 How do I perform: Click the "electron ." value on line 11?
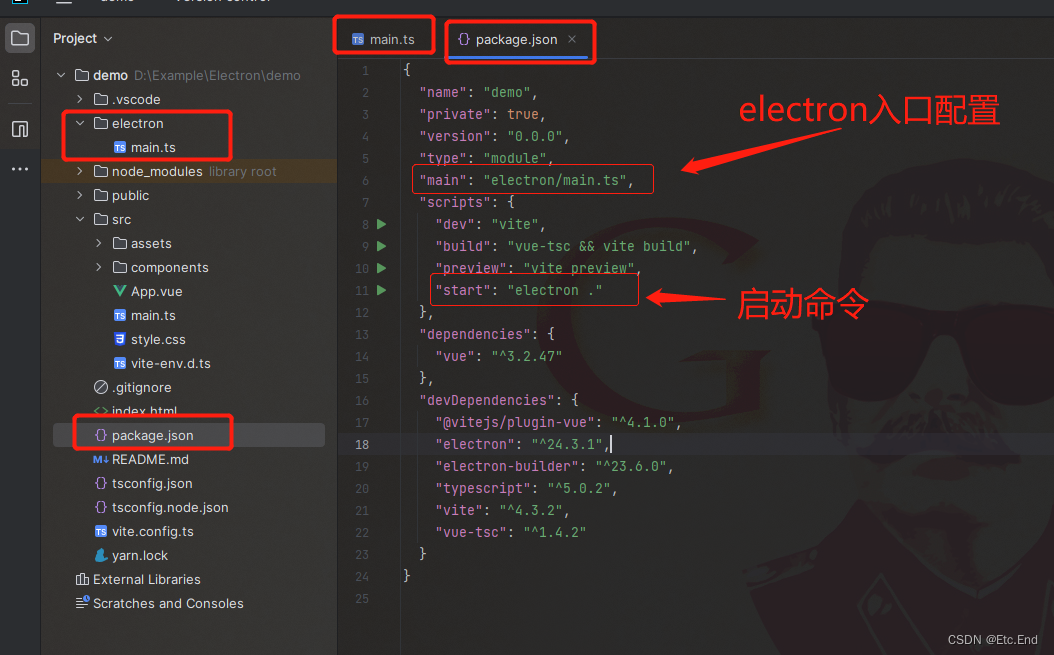[x=555, y=291]
